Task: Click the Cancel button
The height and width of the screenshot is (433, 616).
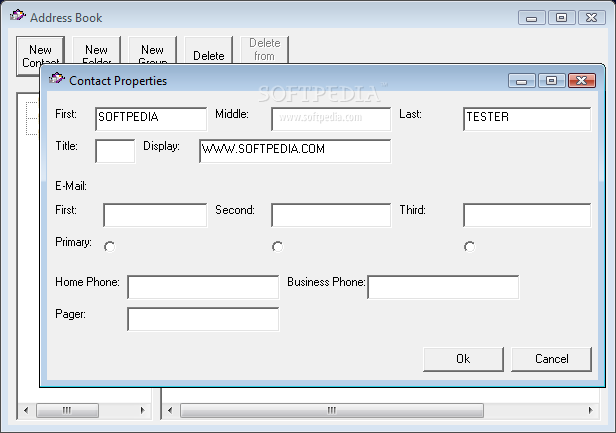Action: 551,359
